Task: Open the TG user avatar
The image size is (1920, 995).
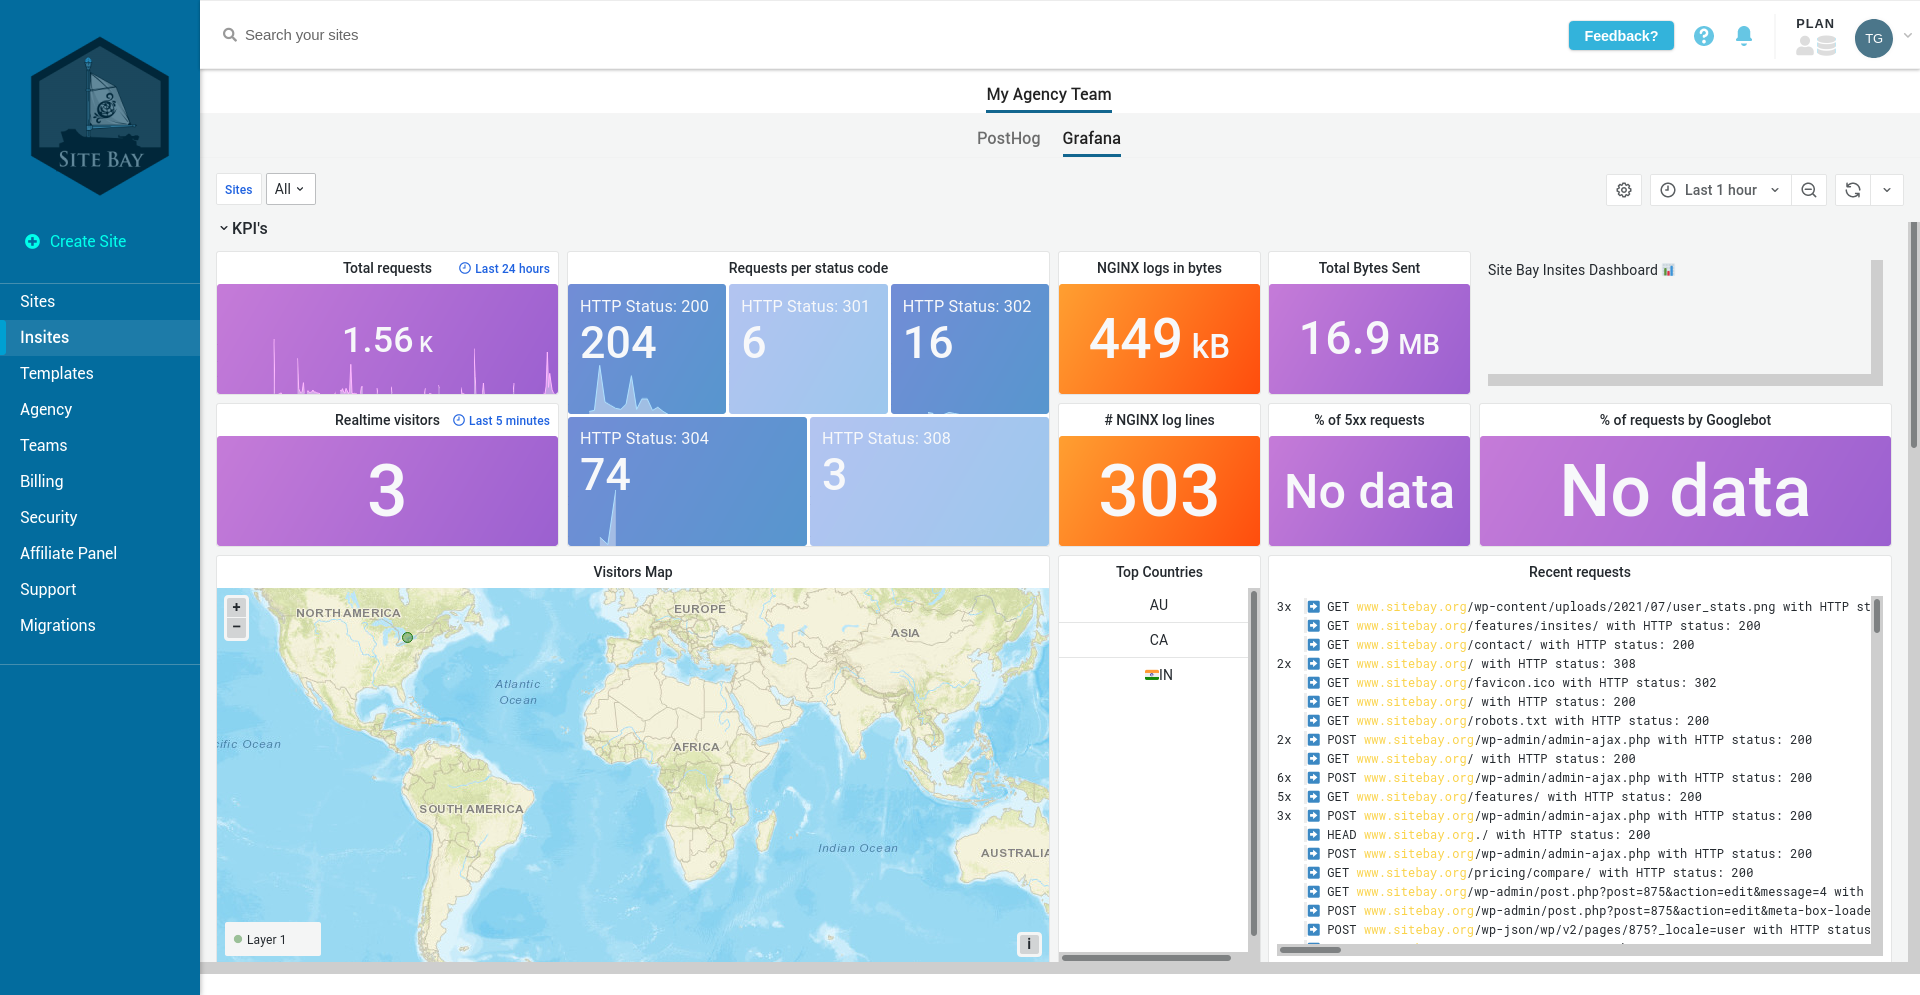Action: click(1874, 39)
